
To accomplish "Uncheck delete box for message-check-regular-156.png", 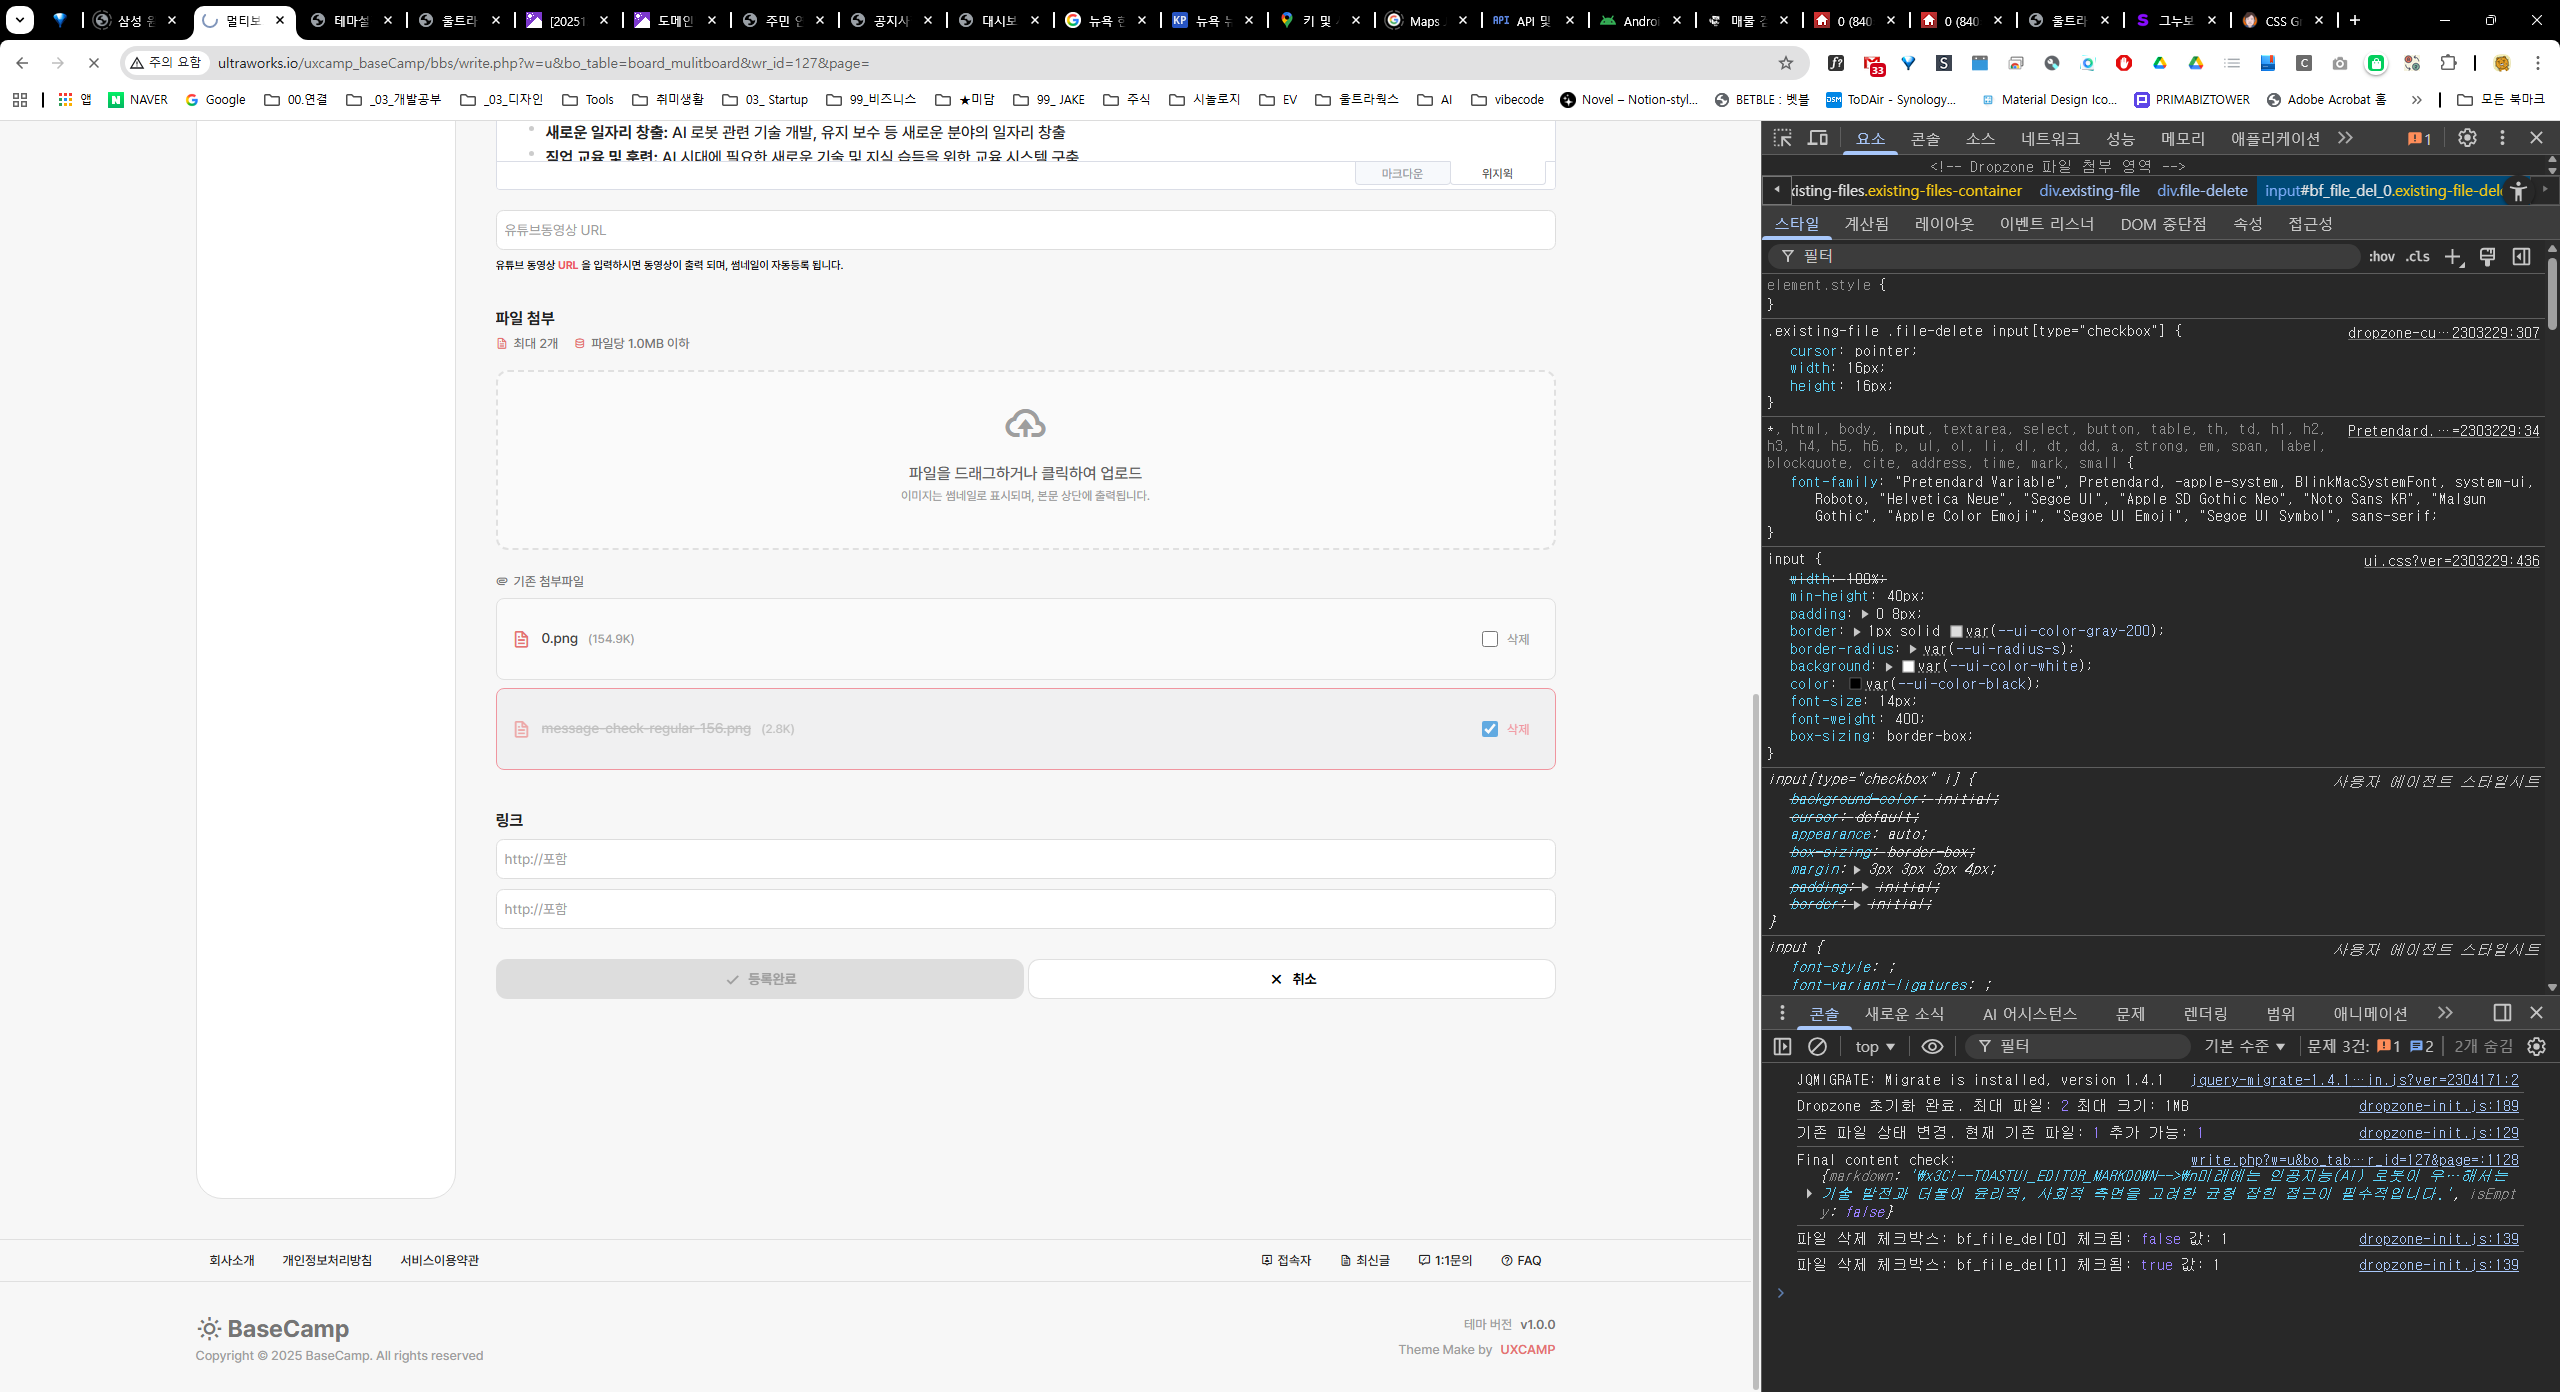I will click(x=1490, y=729).
